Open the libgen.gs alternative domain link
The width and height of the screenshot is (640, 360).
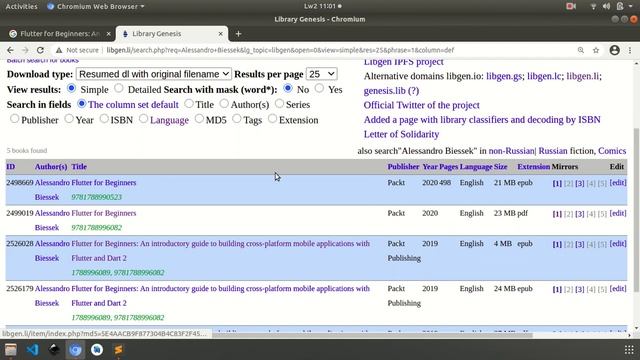click(x=504, y=76)
